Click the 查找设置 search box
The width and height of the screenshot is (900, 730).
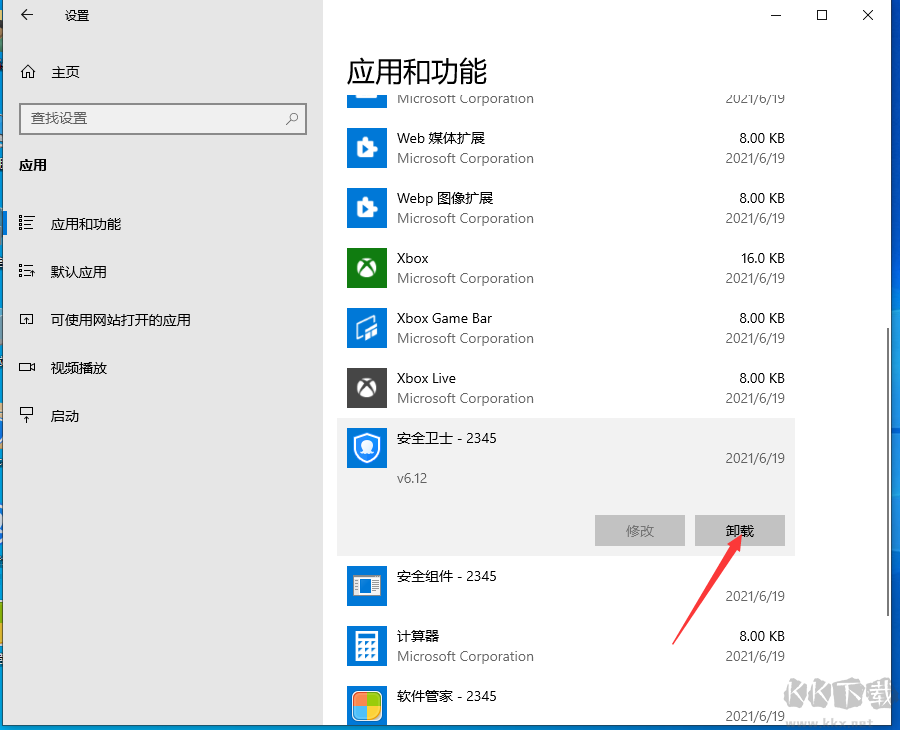163,119
